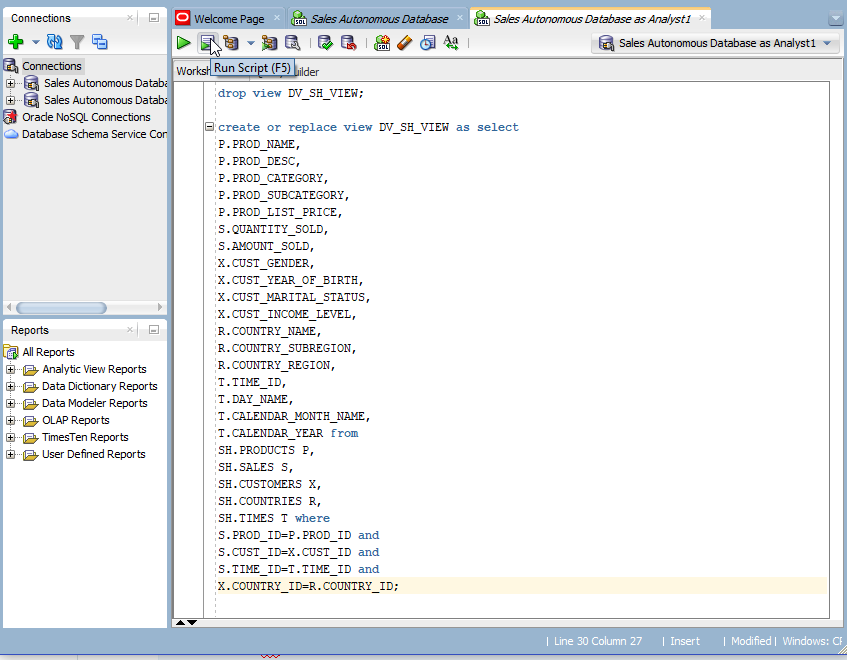Minimize the Reports panel
Image resolution: width=847 pixels, height=660 pixels.
154,329
